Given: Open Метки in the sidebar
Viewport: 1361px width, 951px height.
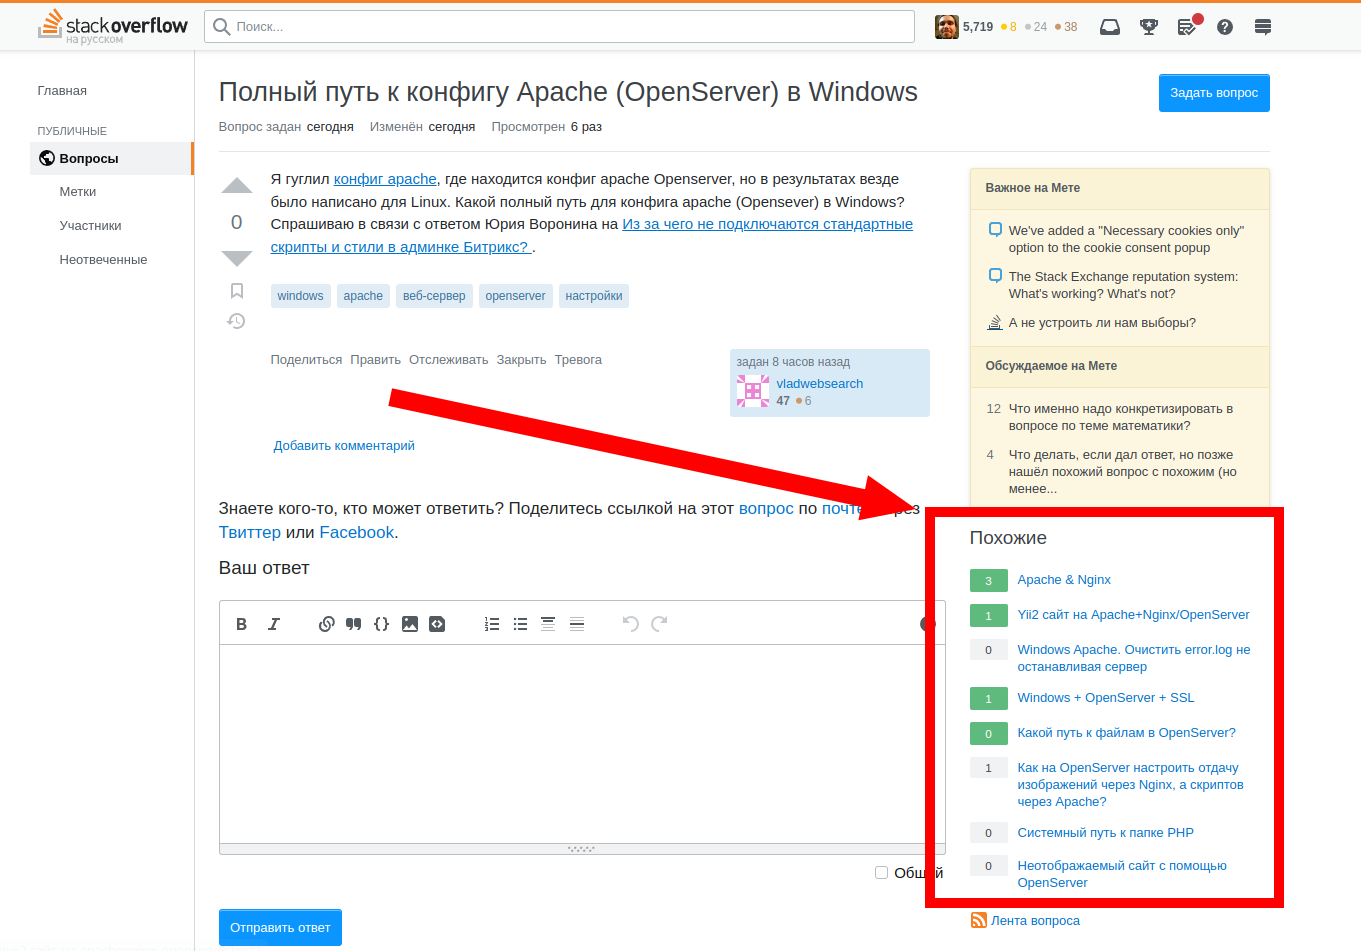Looking at the screenshot, I should 78,192.
